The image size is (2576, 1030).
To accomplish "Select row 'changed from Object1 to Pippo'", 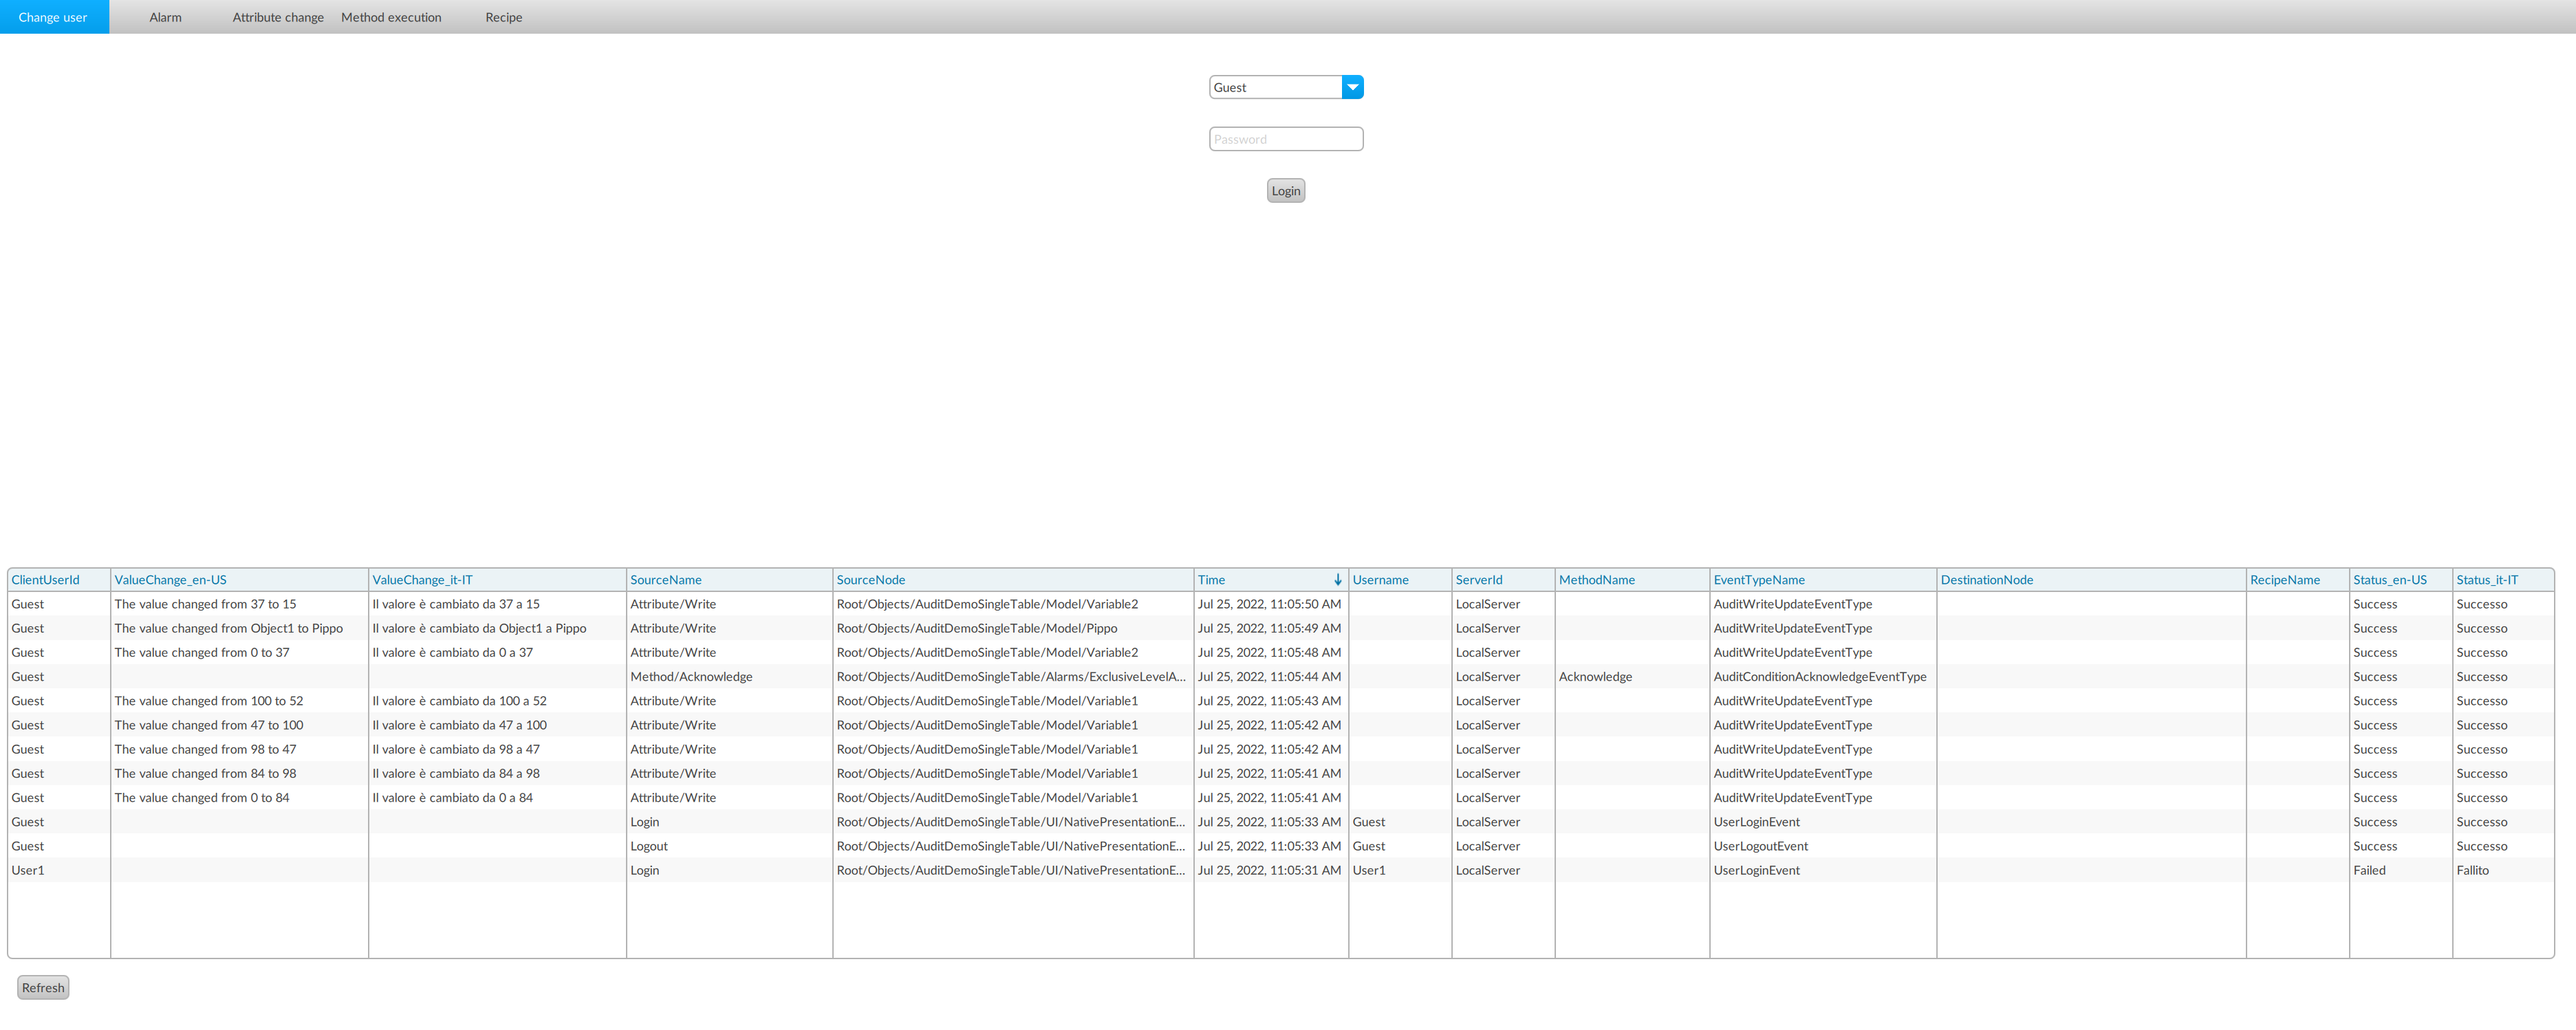I will click(228, 628).
